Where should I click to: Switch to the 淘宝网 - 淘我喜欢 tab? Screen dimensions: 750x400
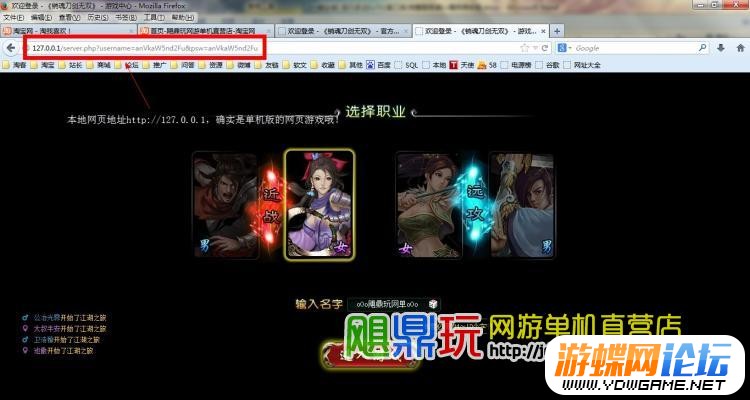click(x=68, y=31)
